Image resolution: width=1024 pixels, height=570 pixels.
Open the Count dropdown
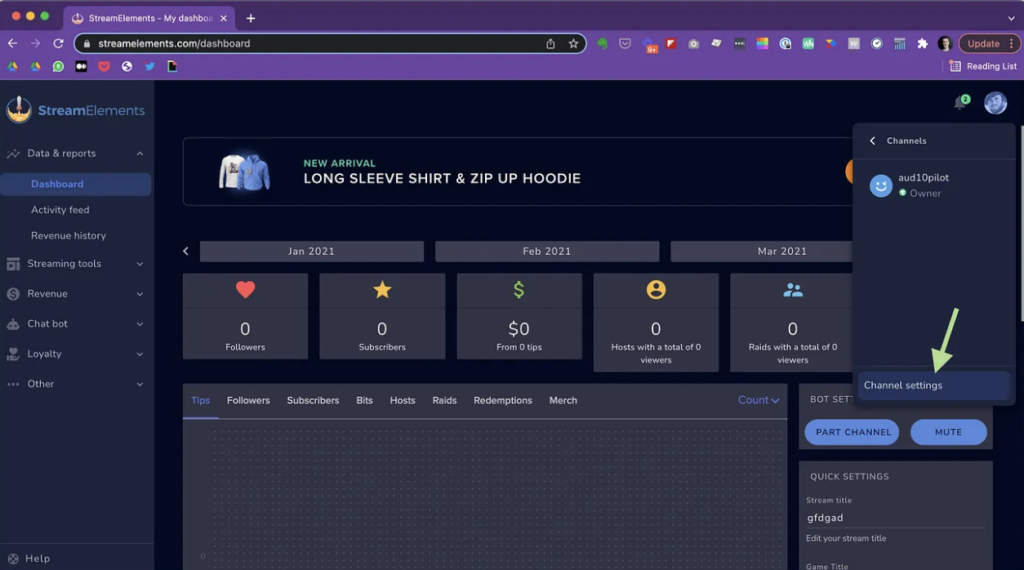758,400
